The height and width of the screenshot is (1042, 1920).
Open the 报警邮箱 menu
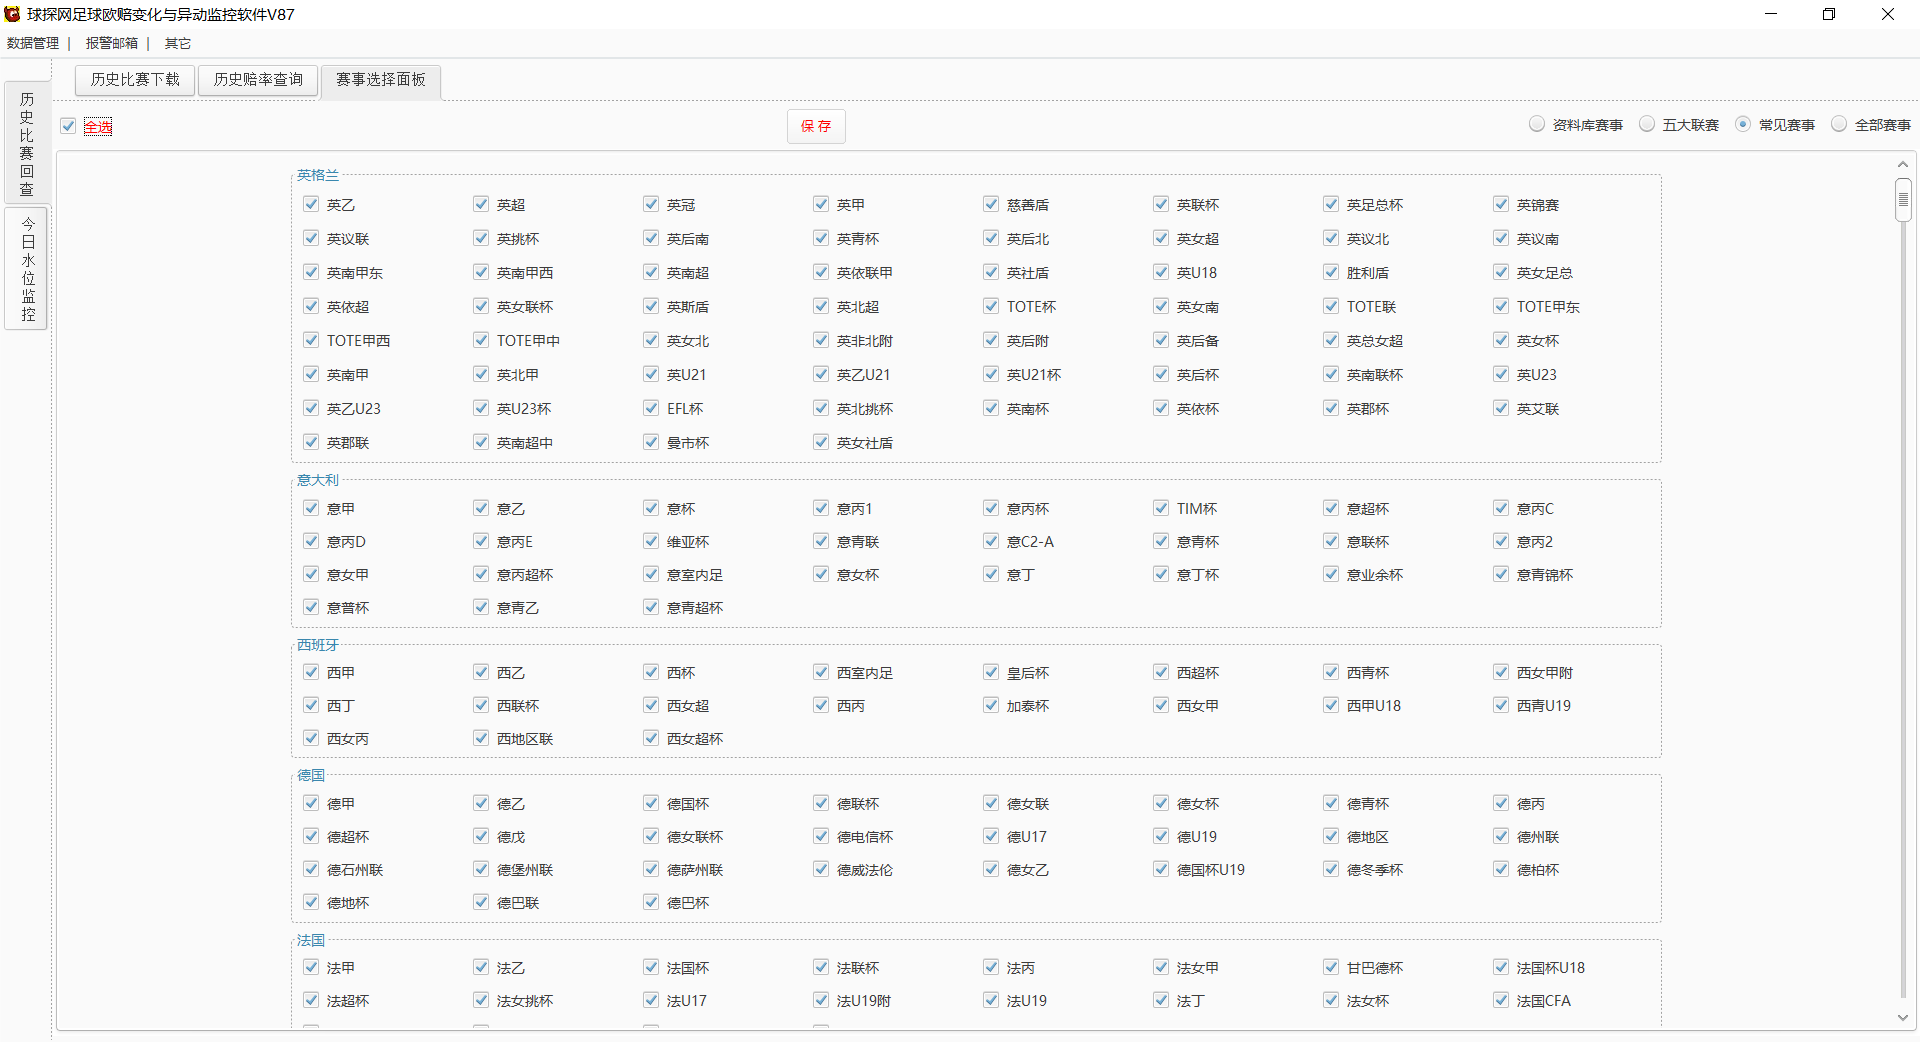(x=111, y=43)
